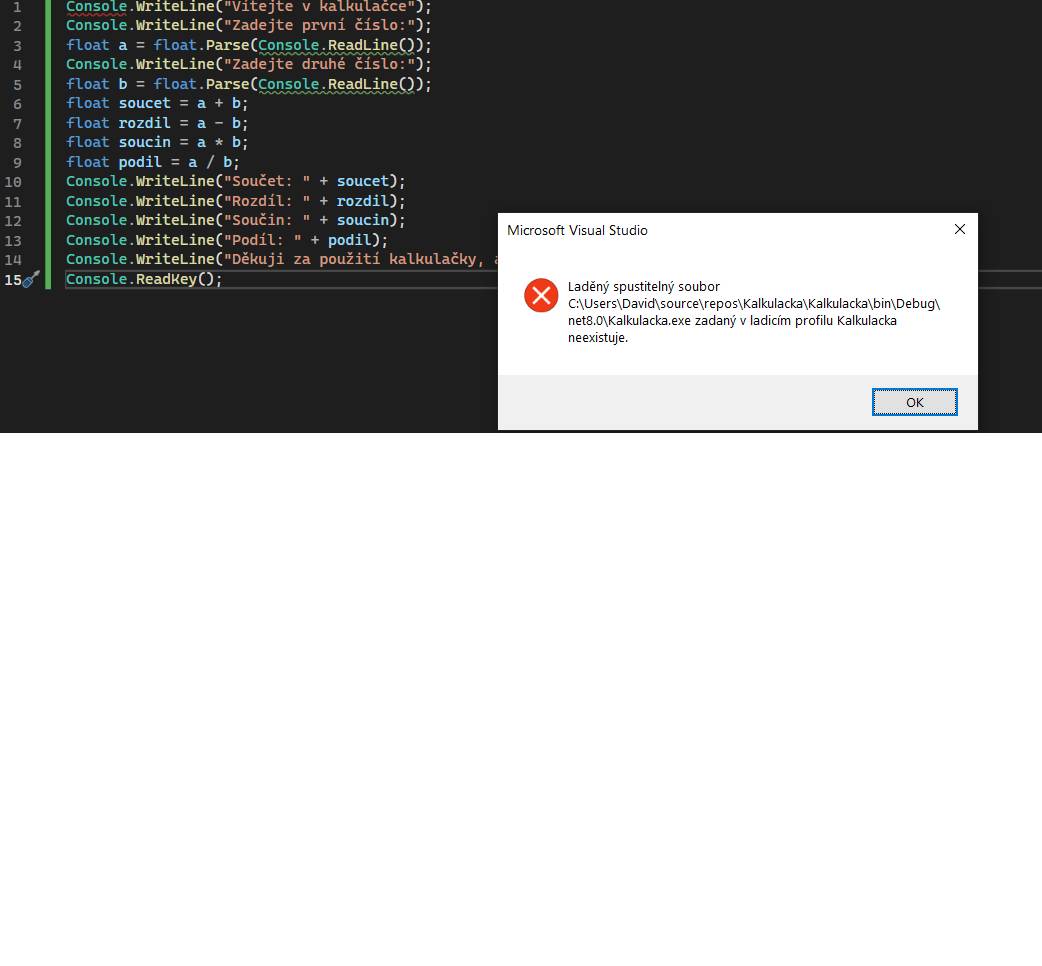
Task: Click the 'float a' declaration on line 3
Action: tap(249, 45)
